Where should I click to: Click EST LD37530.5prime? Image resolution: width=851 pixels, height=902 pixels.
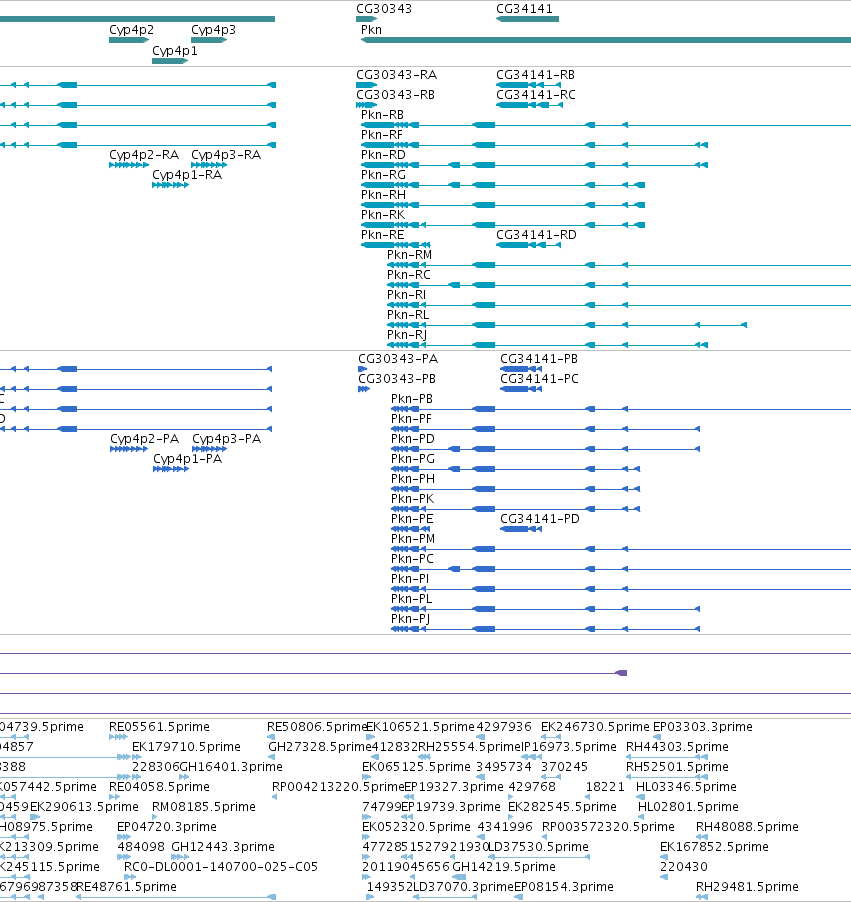coord(539,847)
